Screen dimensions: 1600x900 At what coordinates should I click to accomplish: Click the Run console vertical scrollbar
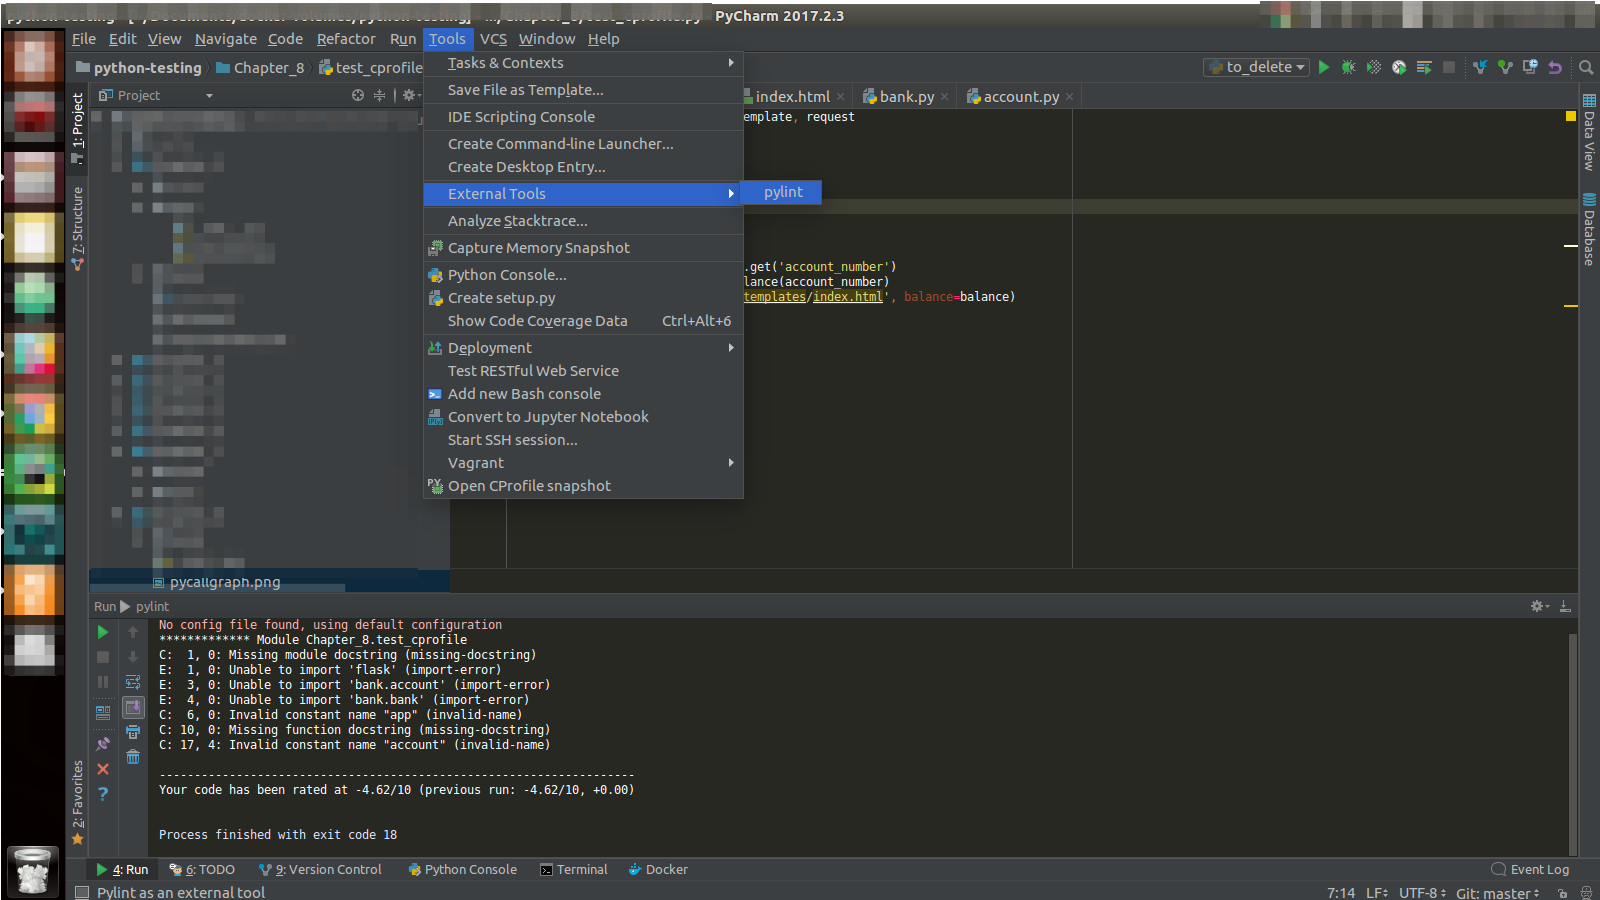pos(1572,744)
